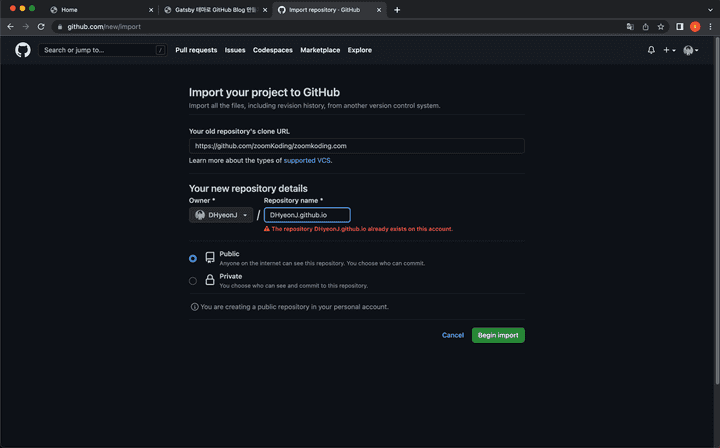Image resolution: width=720 pixels, height=448 pixels.
Task: Close the Import repository tab
Action: tap(379, 10)
